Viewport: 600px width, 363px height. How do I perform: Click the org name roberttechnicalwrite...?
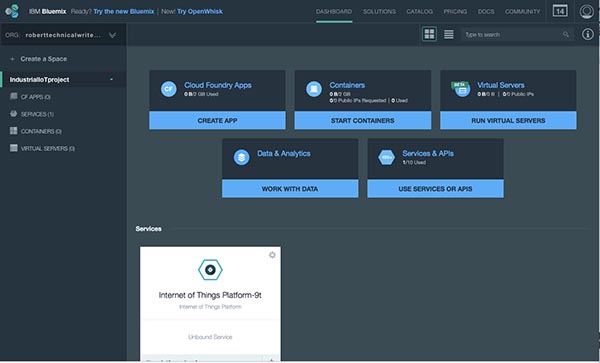coord(63,35)
